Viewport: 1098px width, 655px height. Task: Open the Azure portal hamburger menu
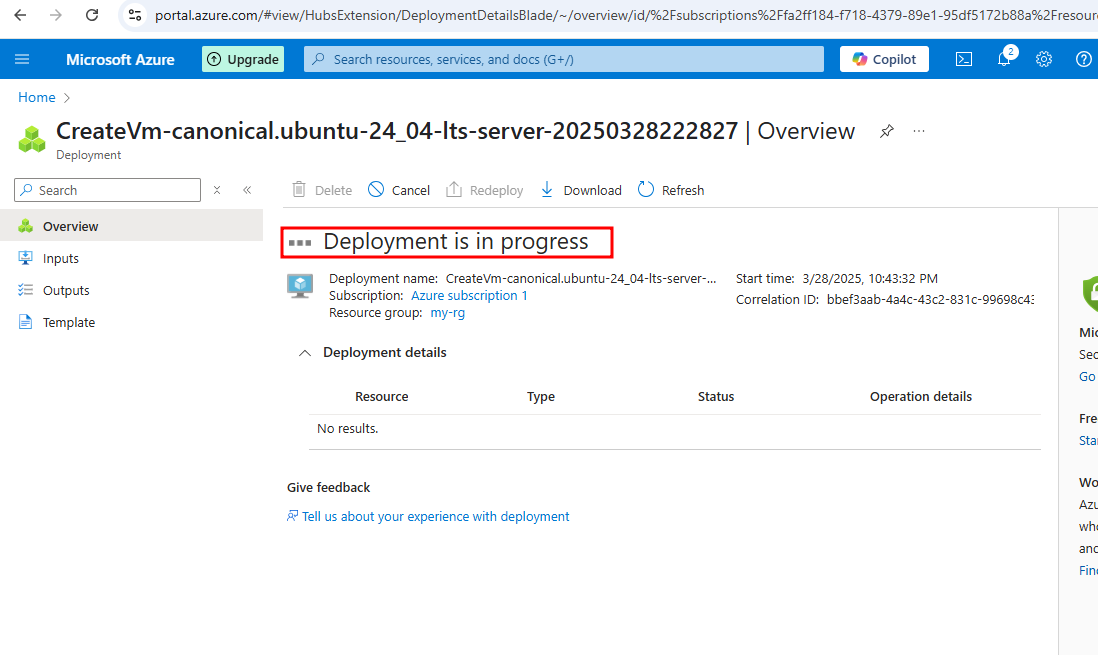click(22, 60)
